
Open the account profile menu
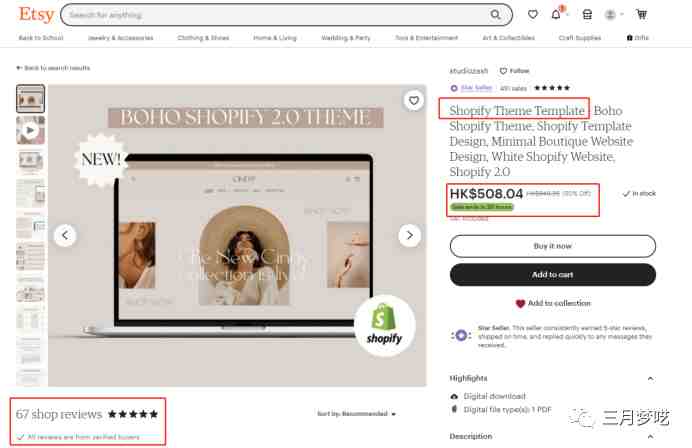click(x=613, y=15)
